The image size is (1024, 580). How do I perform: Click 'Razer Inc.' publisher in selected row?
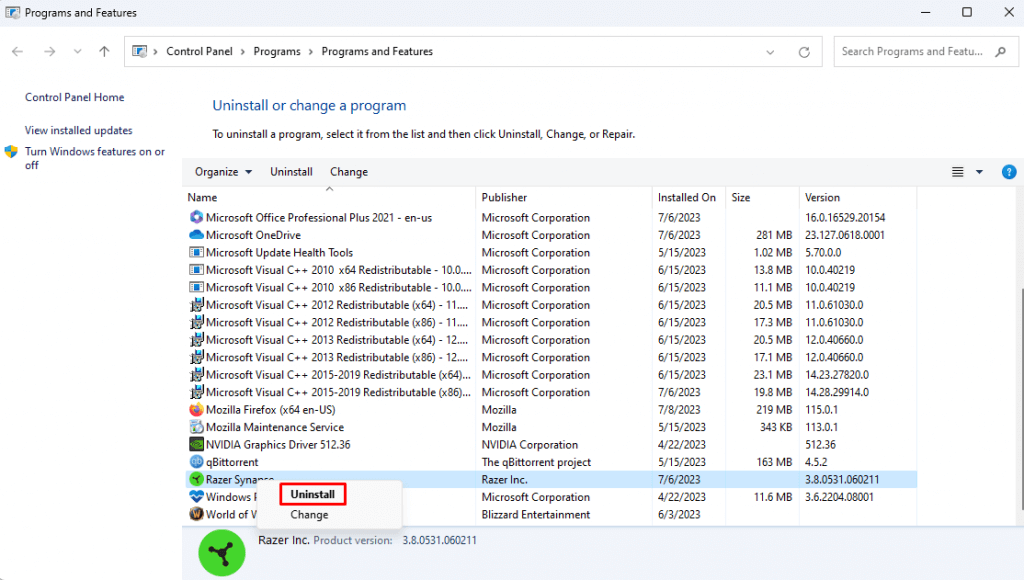pyautogui.click(x=504, y=479)
